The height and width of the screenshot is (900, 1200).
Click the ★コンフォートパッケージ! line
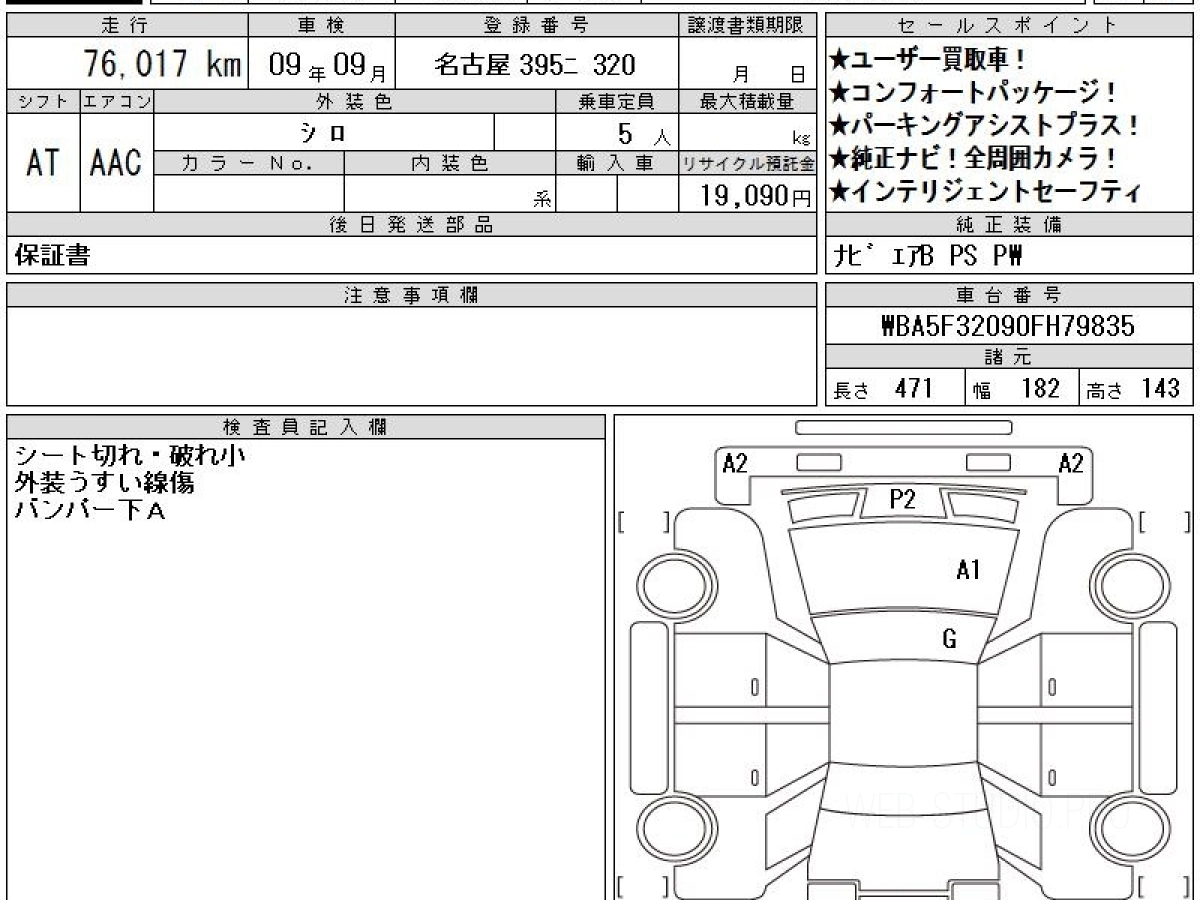coord(975,93)
